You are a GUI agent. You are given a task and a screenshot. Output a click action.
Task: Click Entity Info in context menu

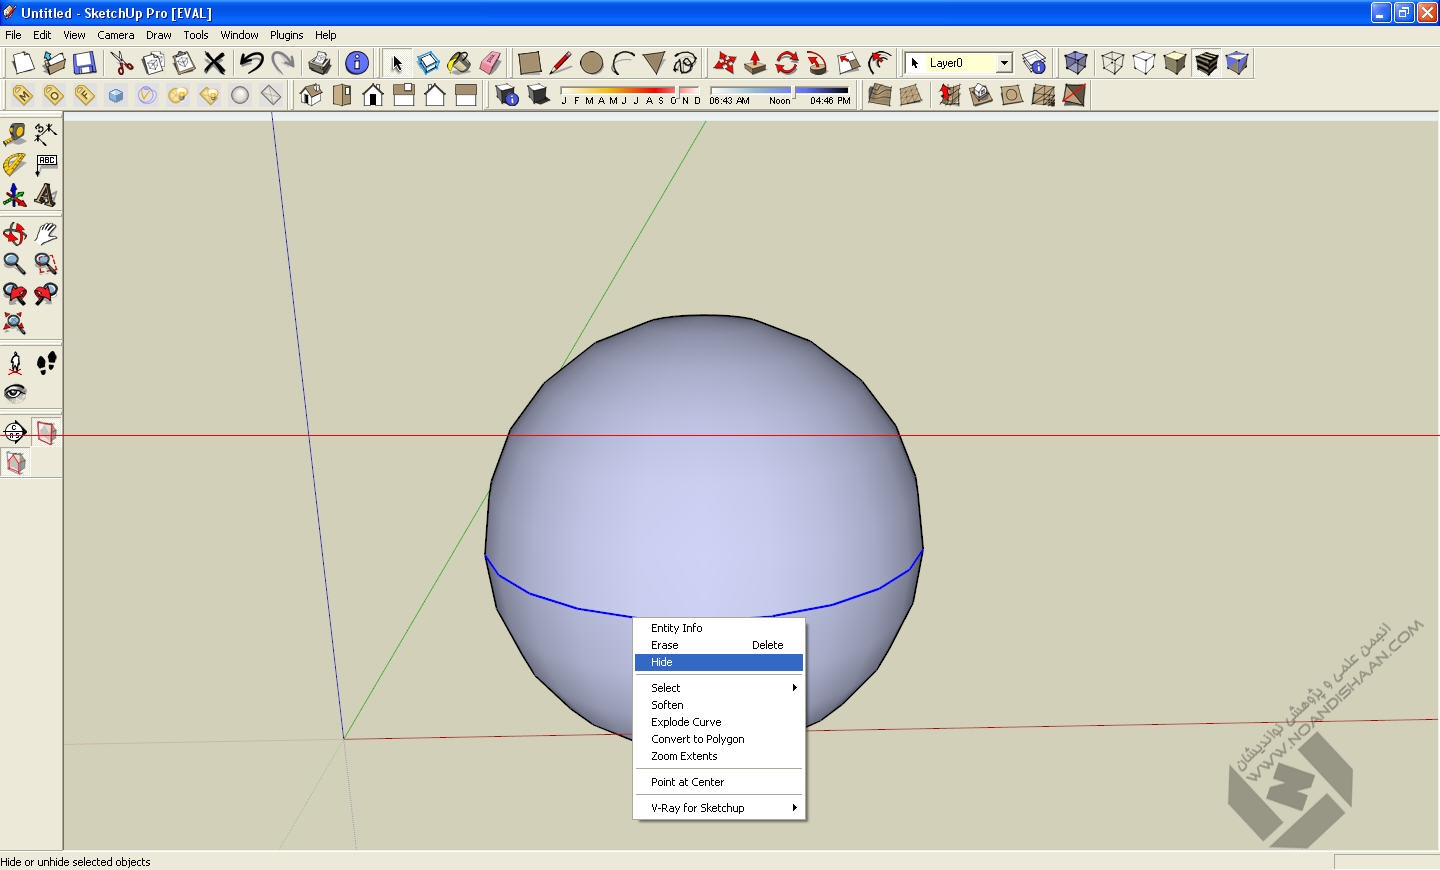point(677,628)
